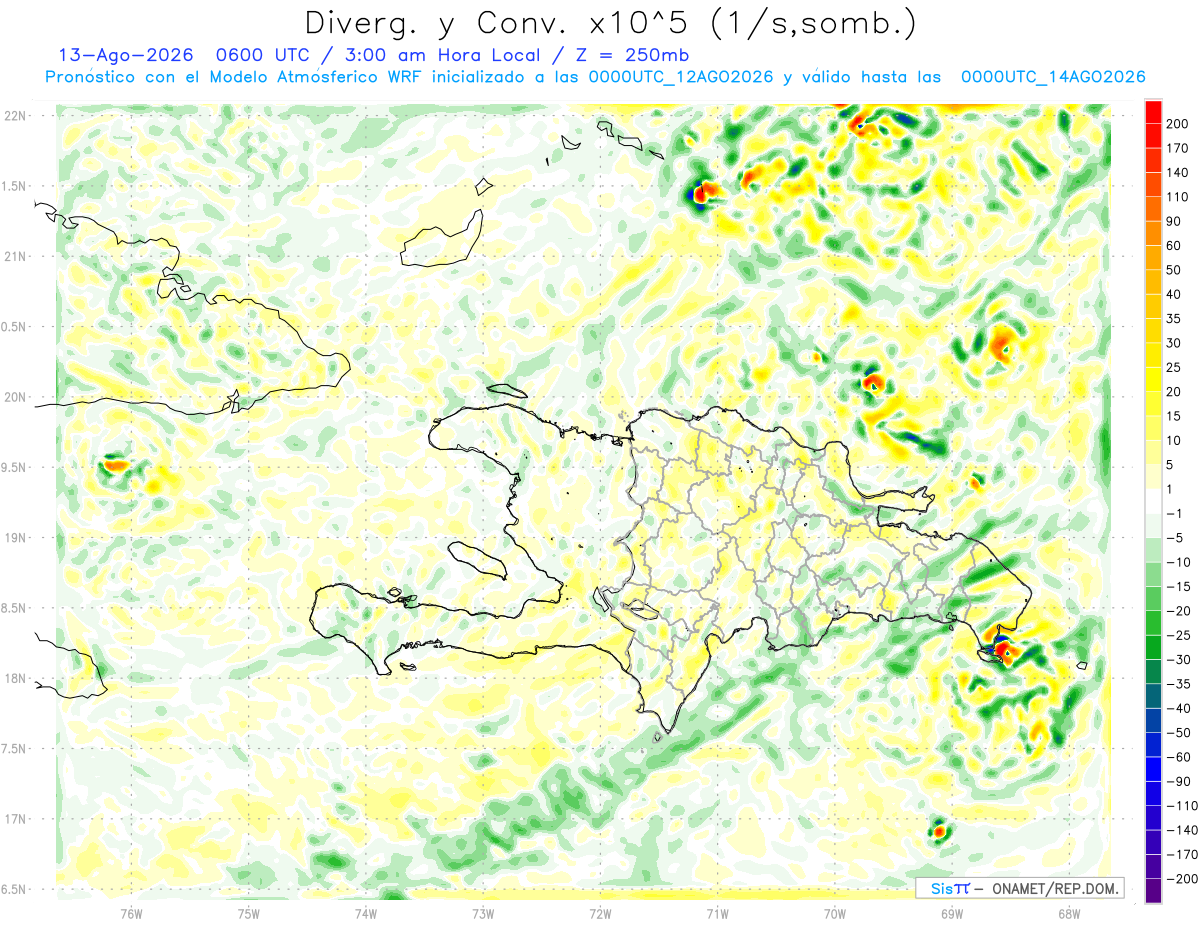Image resolution: width=1200 pixels, height=927 pixels.
Task: Click the -170 color scale value
Action: click(x=1183, y=855)
